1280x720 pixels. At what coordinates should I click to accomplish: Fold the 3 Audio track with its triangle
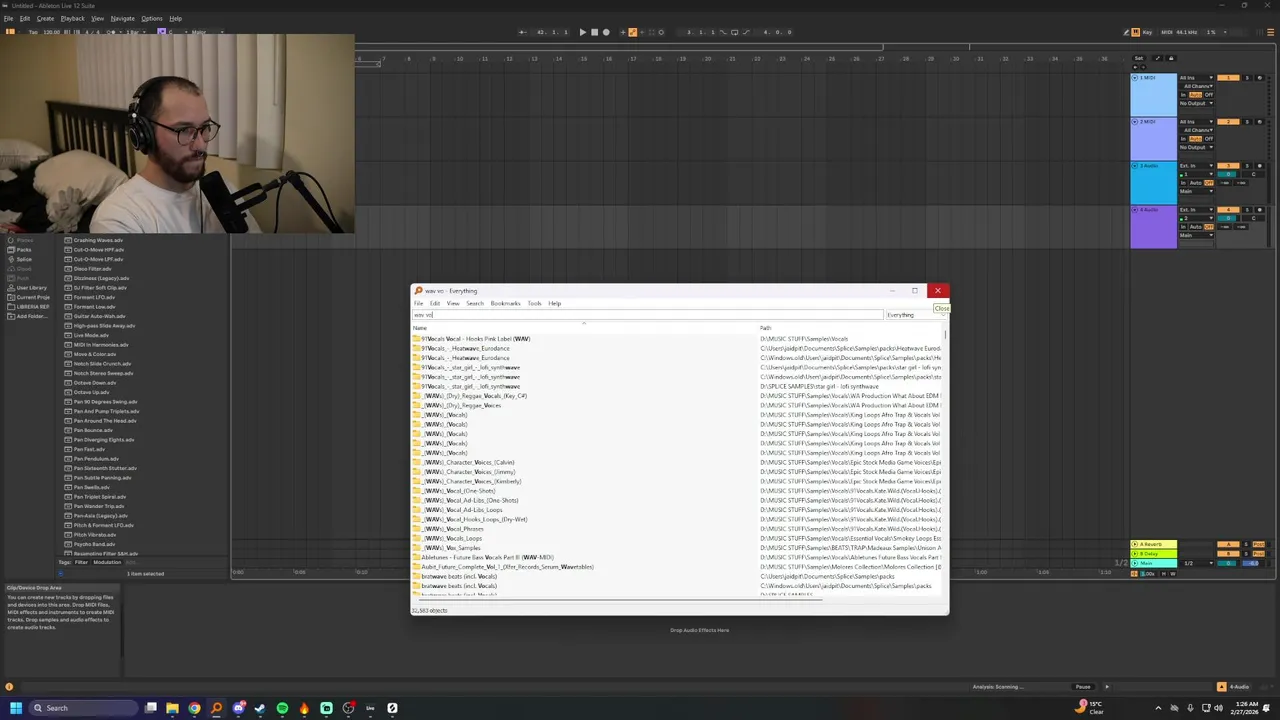[1135, 166]
